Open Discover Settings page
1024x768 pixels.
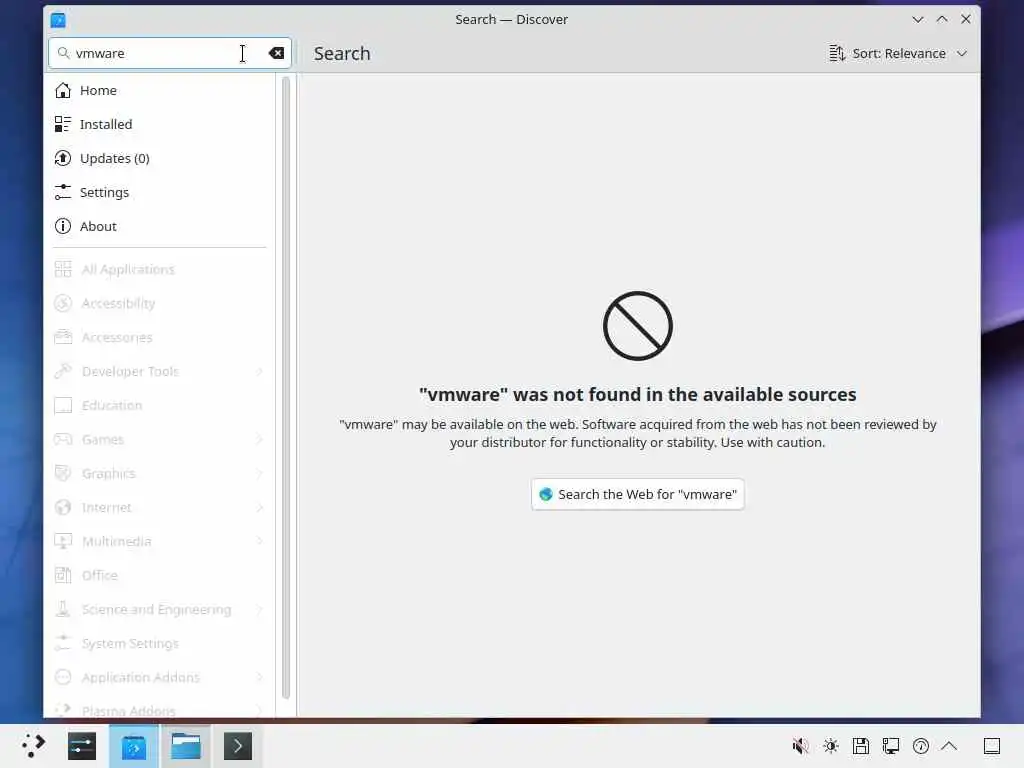[159, 192]
